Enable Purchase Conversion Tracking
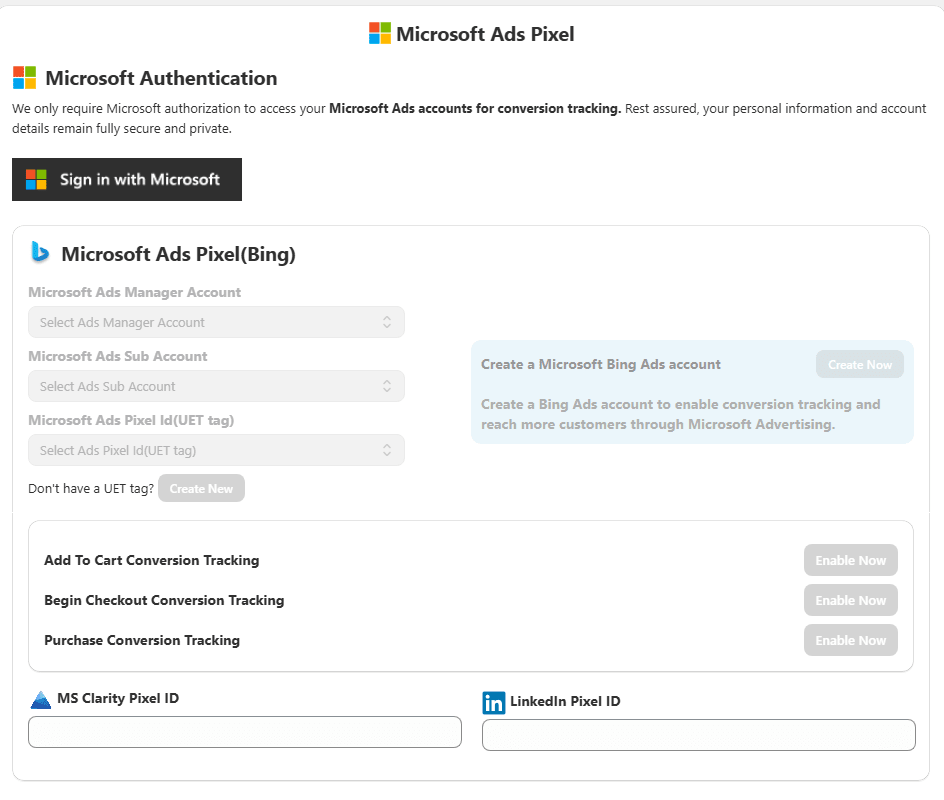This screenshot has width=944, height=800. point(851,640)
